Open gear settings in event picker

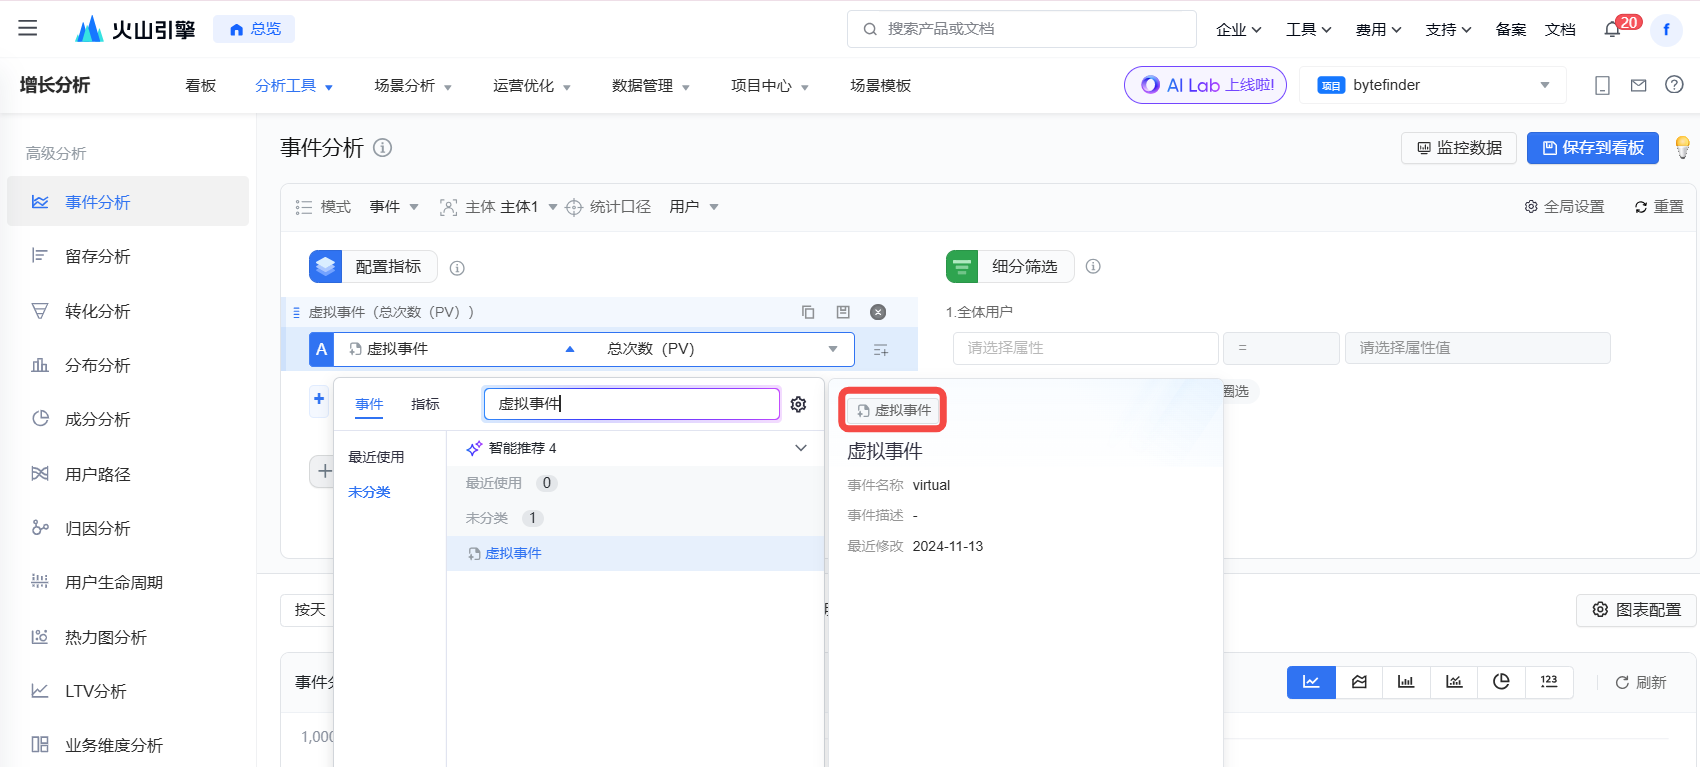(798, 404)
